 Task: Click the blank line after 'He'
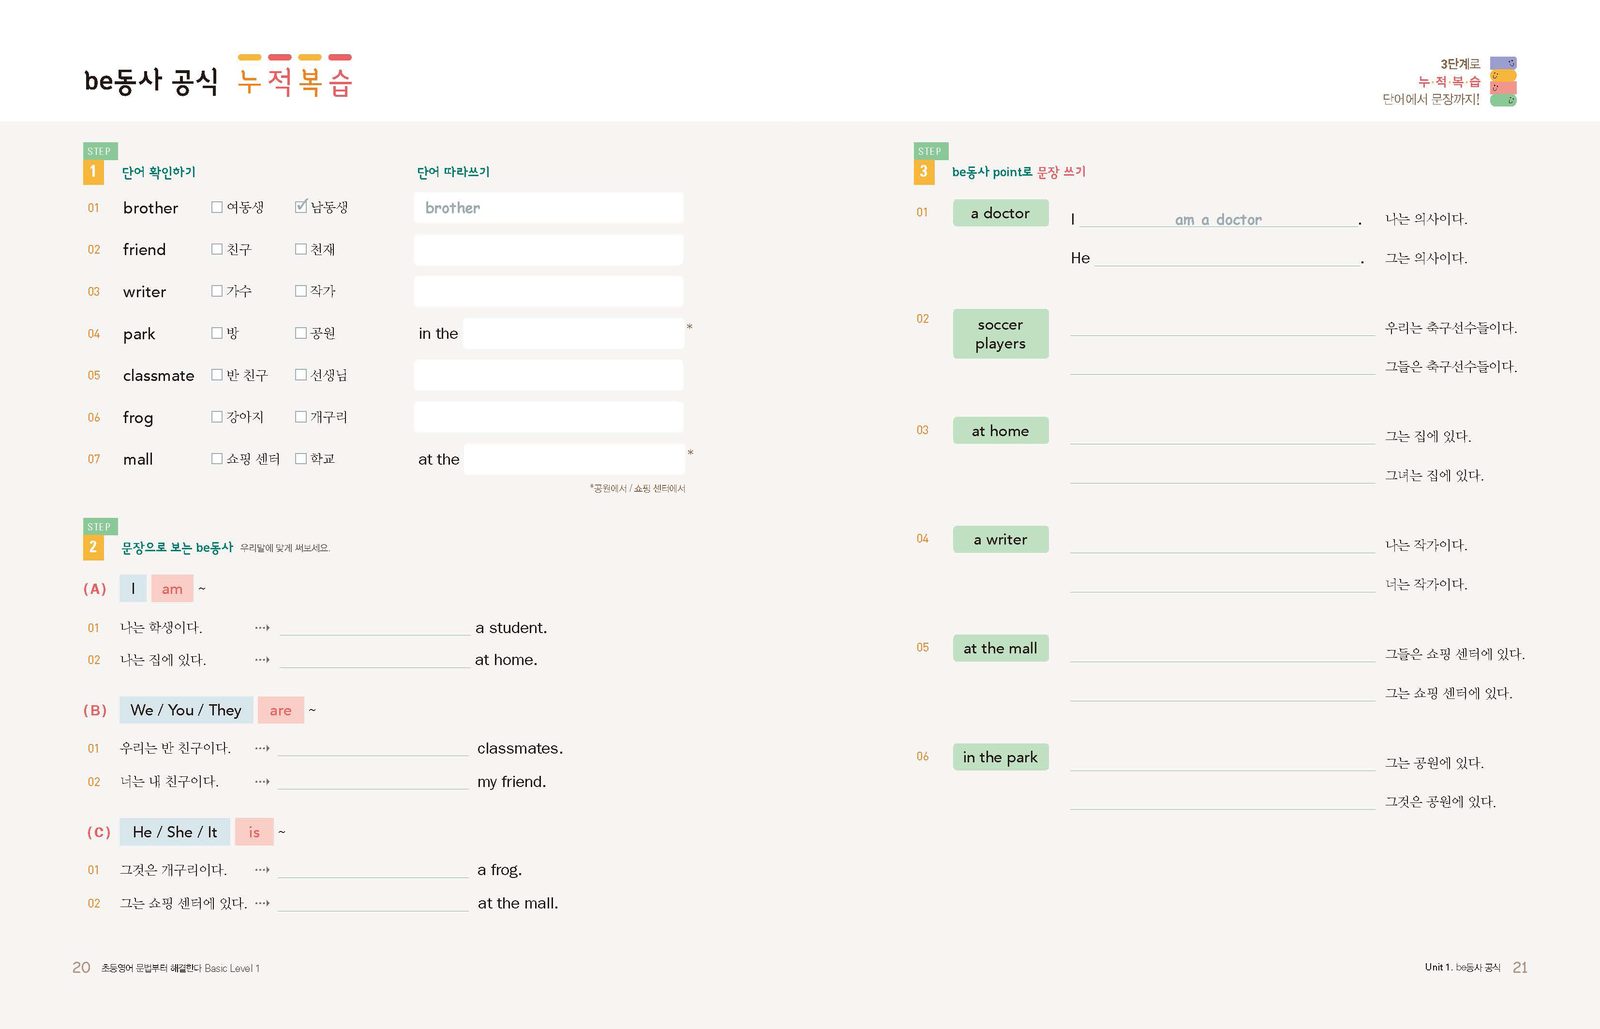pos(1229,258)
